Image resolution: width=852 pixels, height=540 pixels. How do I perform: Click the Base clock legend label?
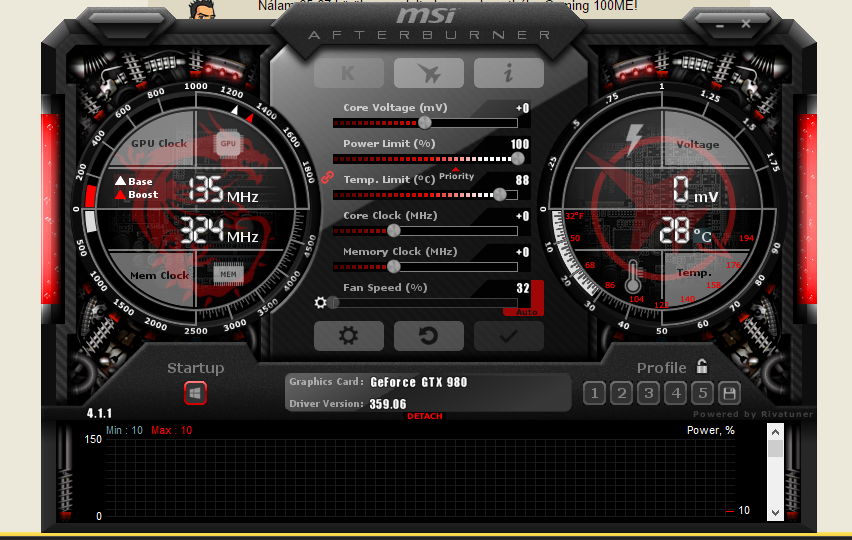click(140, 181)
